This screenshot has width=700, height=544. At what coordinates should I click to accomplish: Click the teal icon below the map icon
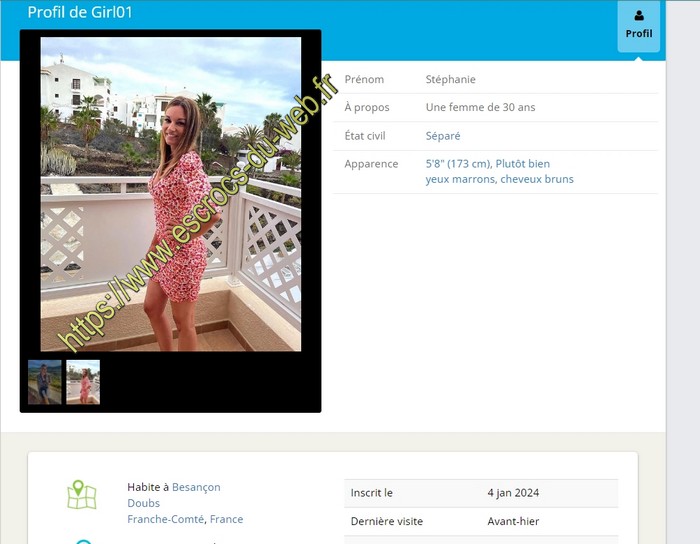pos(84,540)
